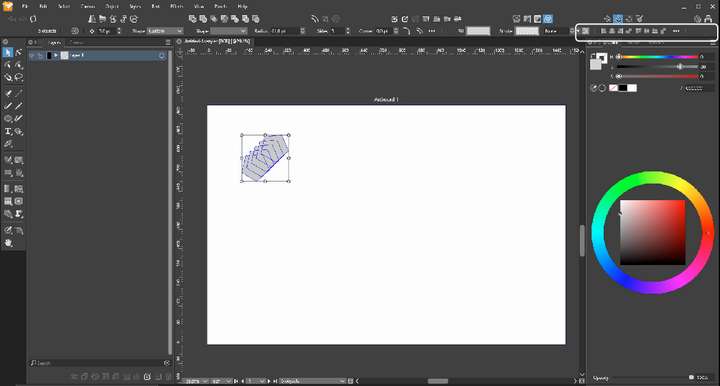
Task: Select the Text tool
Action: pos(8,131)
